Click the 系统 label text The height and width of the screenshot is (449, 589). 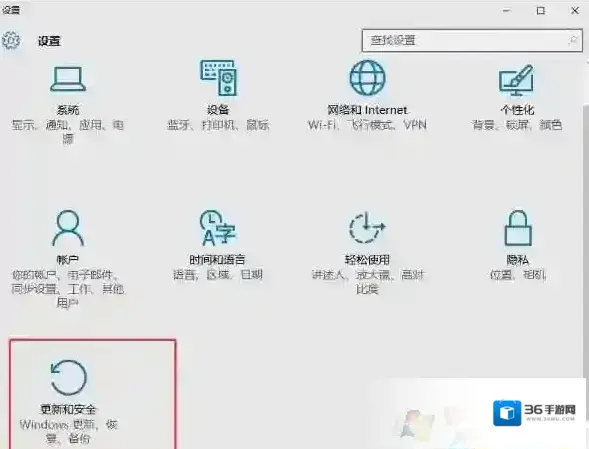pos(68,110)
